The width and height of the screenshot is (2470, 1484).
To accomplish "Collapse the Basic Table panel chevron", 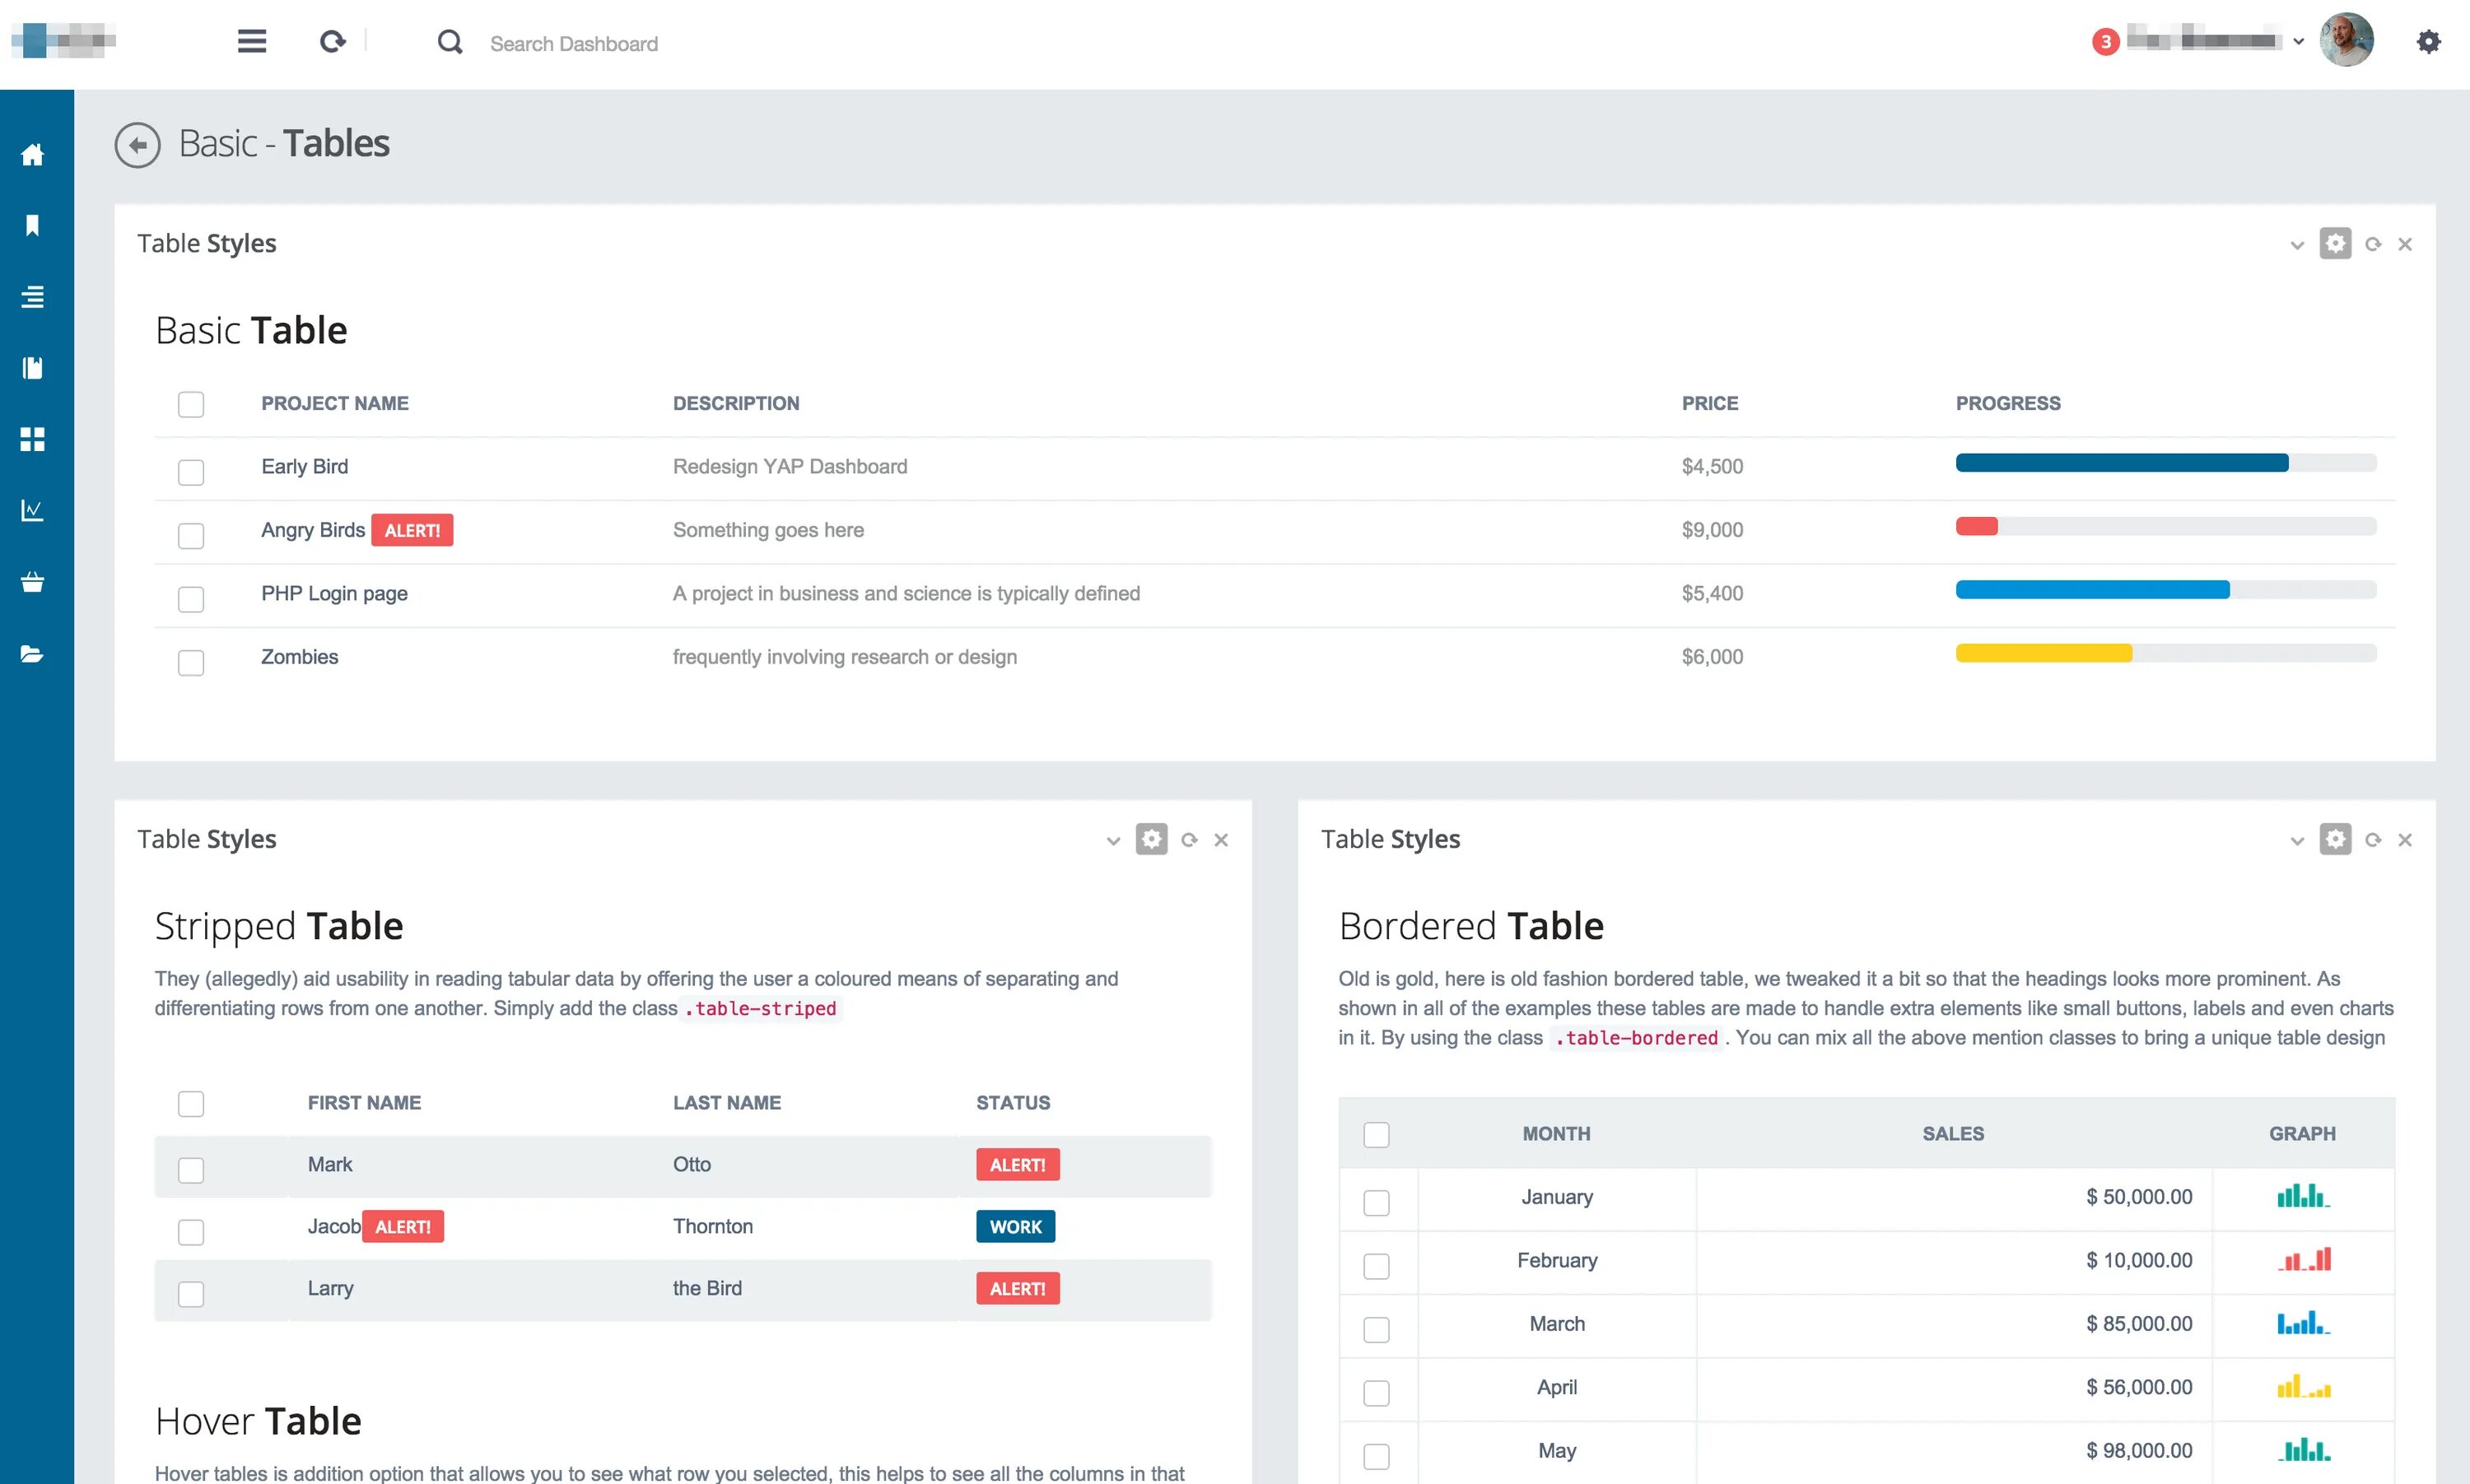I will click(x=2296, y=245).
